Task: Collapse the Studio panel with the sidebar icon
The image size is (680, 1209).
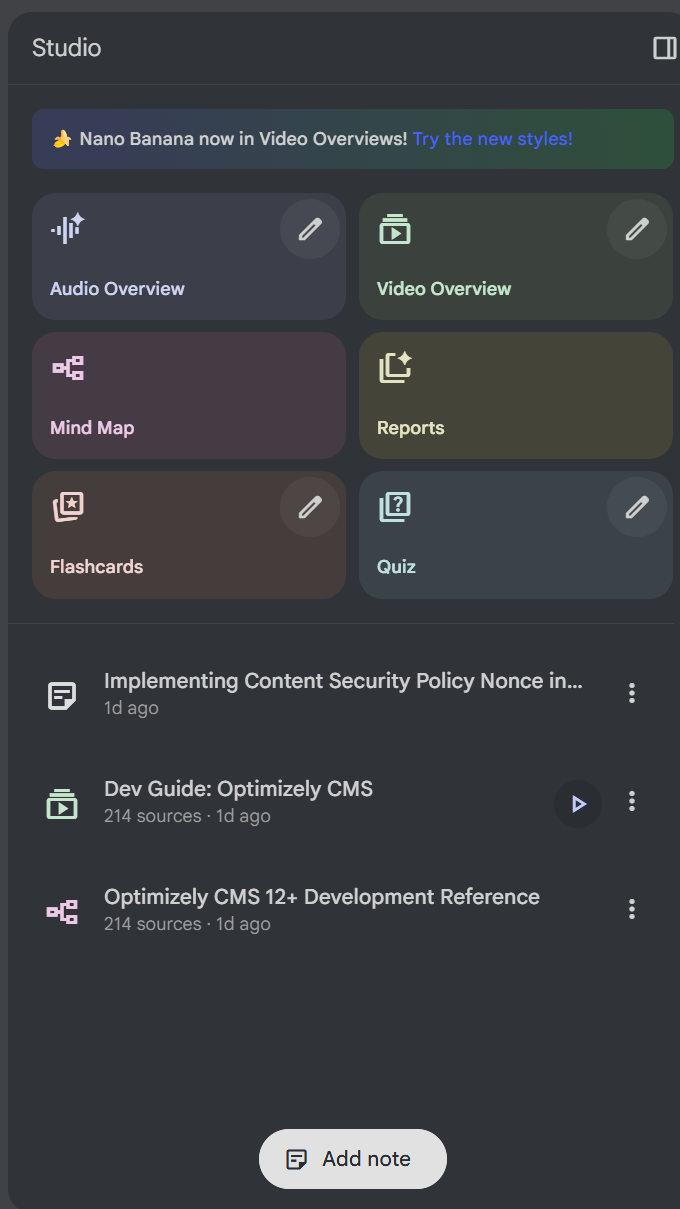Action: tap(664, 48)
